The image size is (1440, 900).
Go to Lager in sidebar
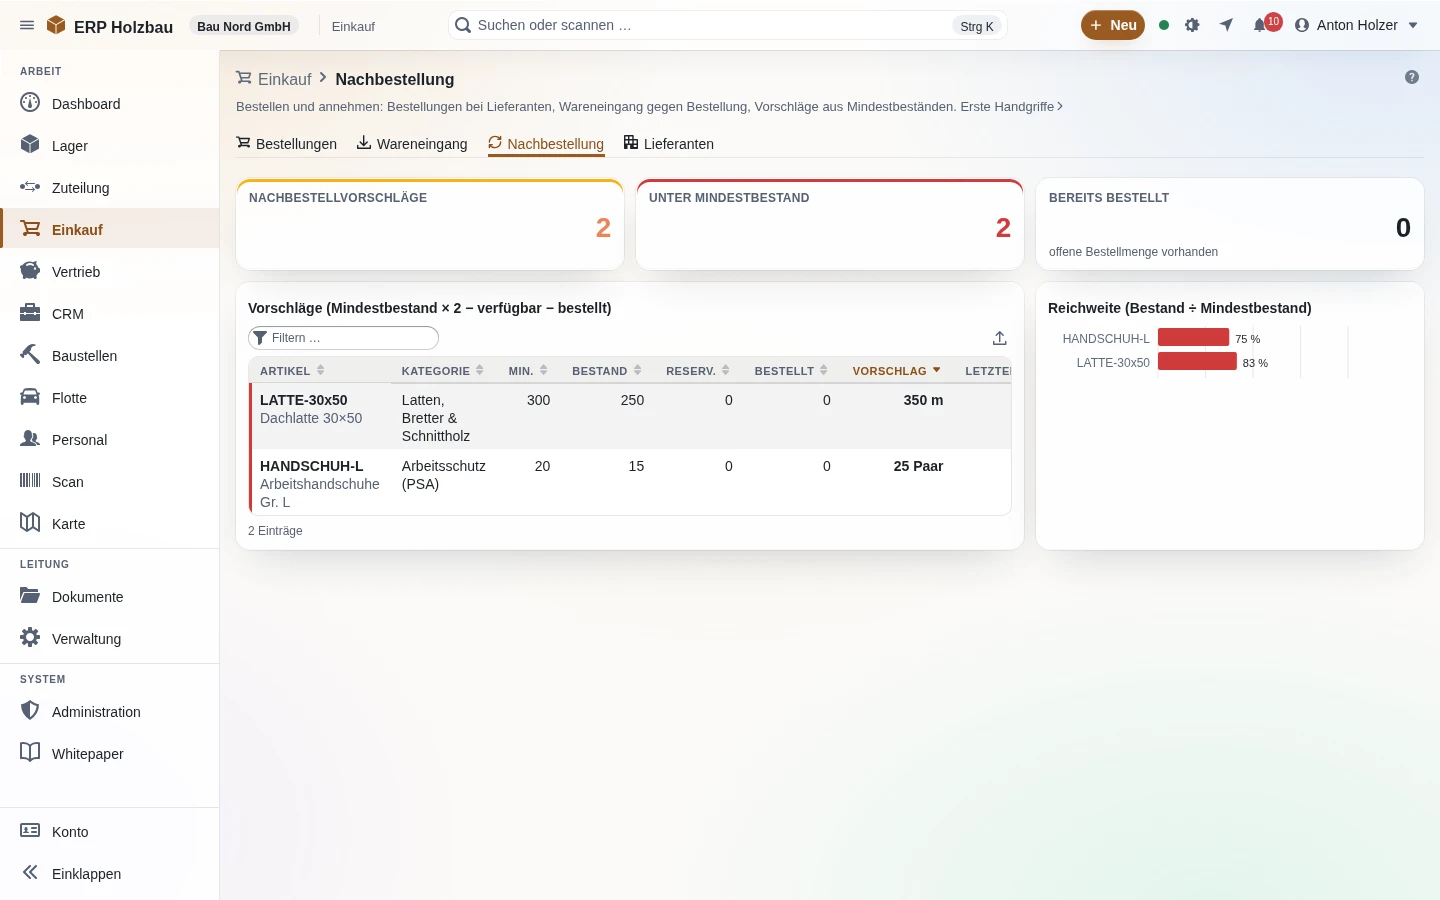click(110, 145)
